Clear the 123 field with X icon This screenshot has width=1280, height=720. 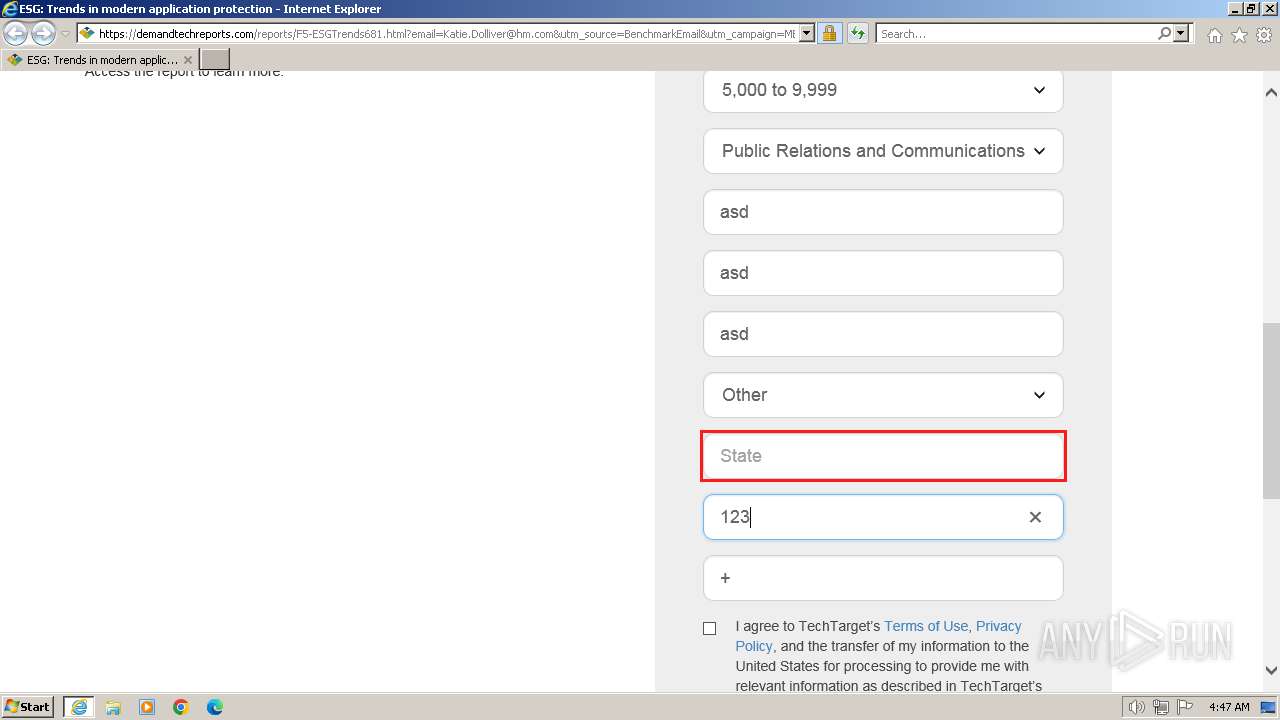tap(1035, 517)
